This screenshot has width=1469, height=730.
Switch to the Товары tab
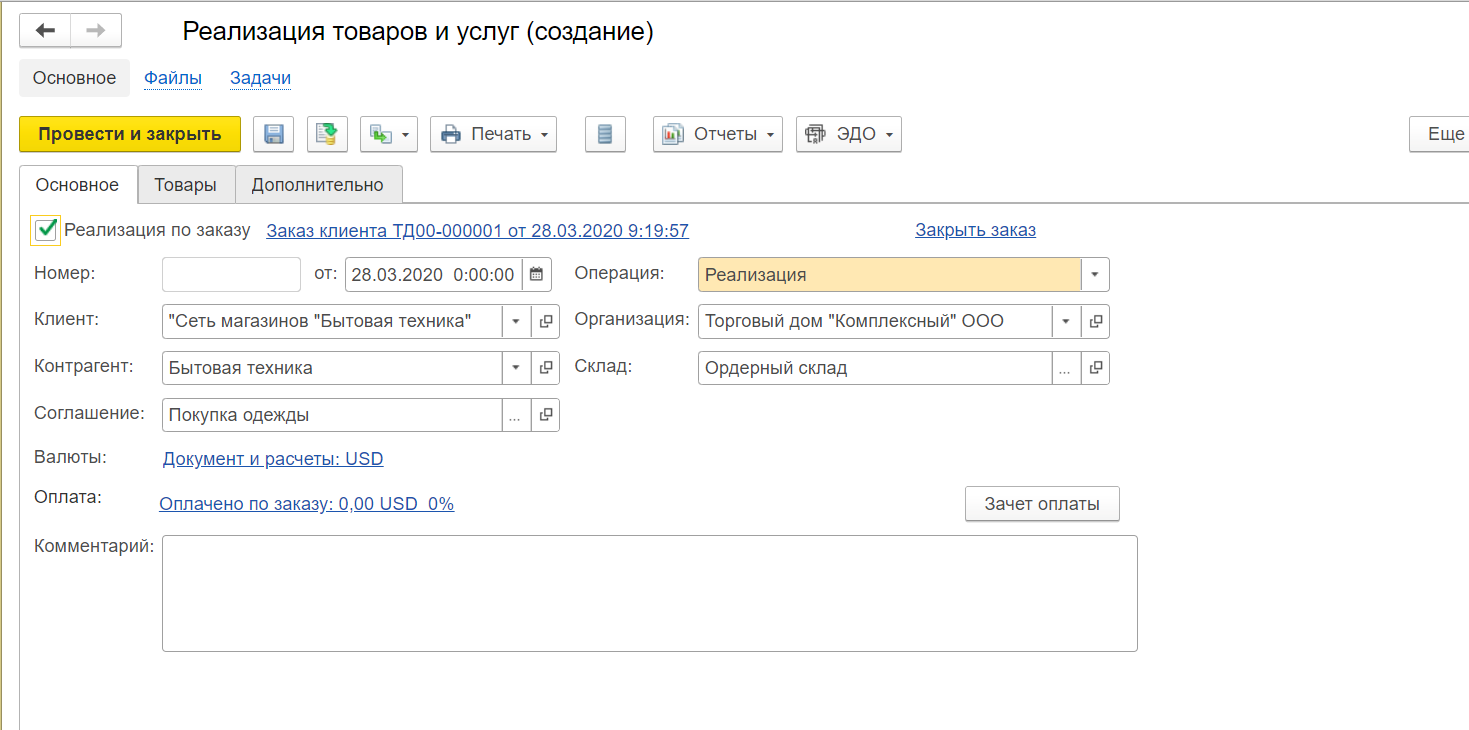[185, 185]
